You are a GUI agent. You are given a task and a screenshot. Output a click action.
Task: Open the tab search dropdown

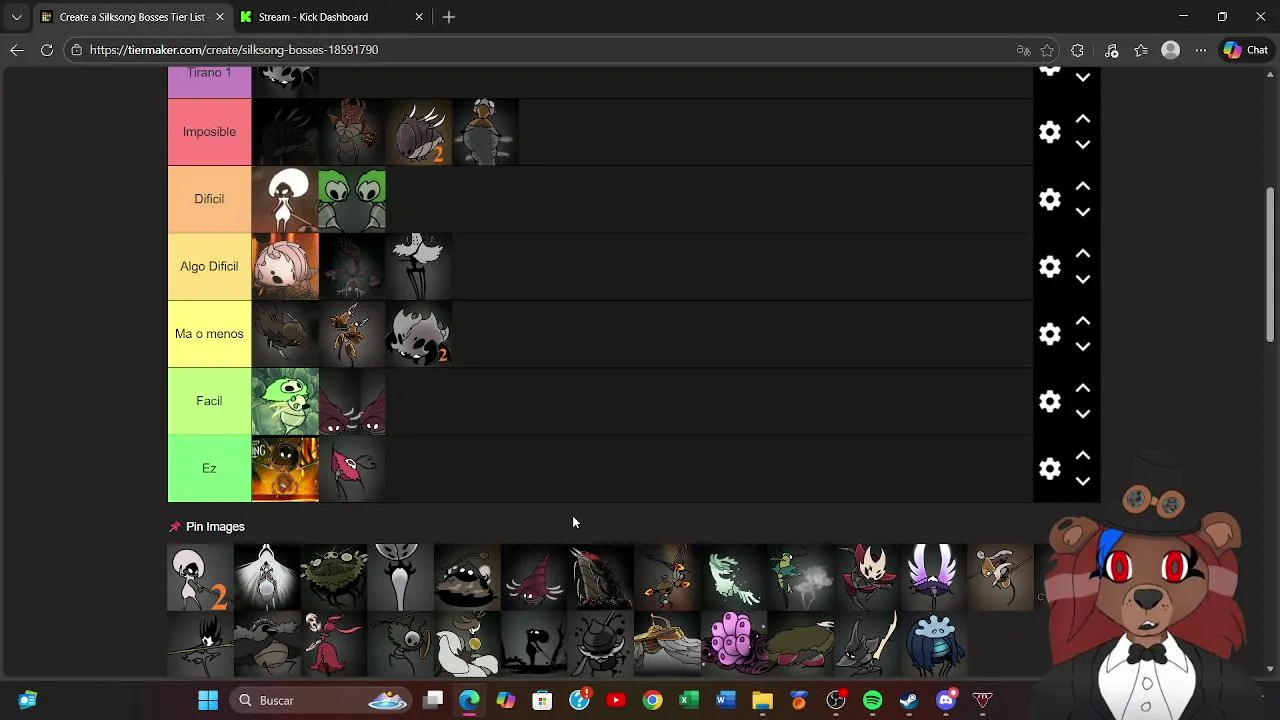pyautogui.click(x=16, y=17)
